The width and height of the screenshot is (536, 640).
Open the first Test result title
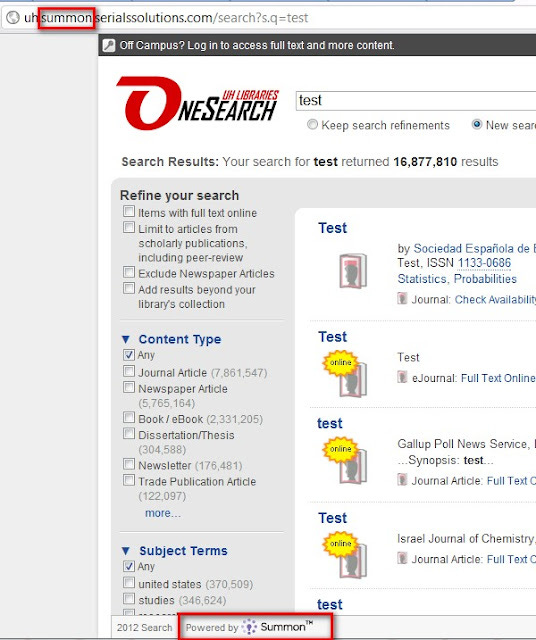tap(332, 228)
